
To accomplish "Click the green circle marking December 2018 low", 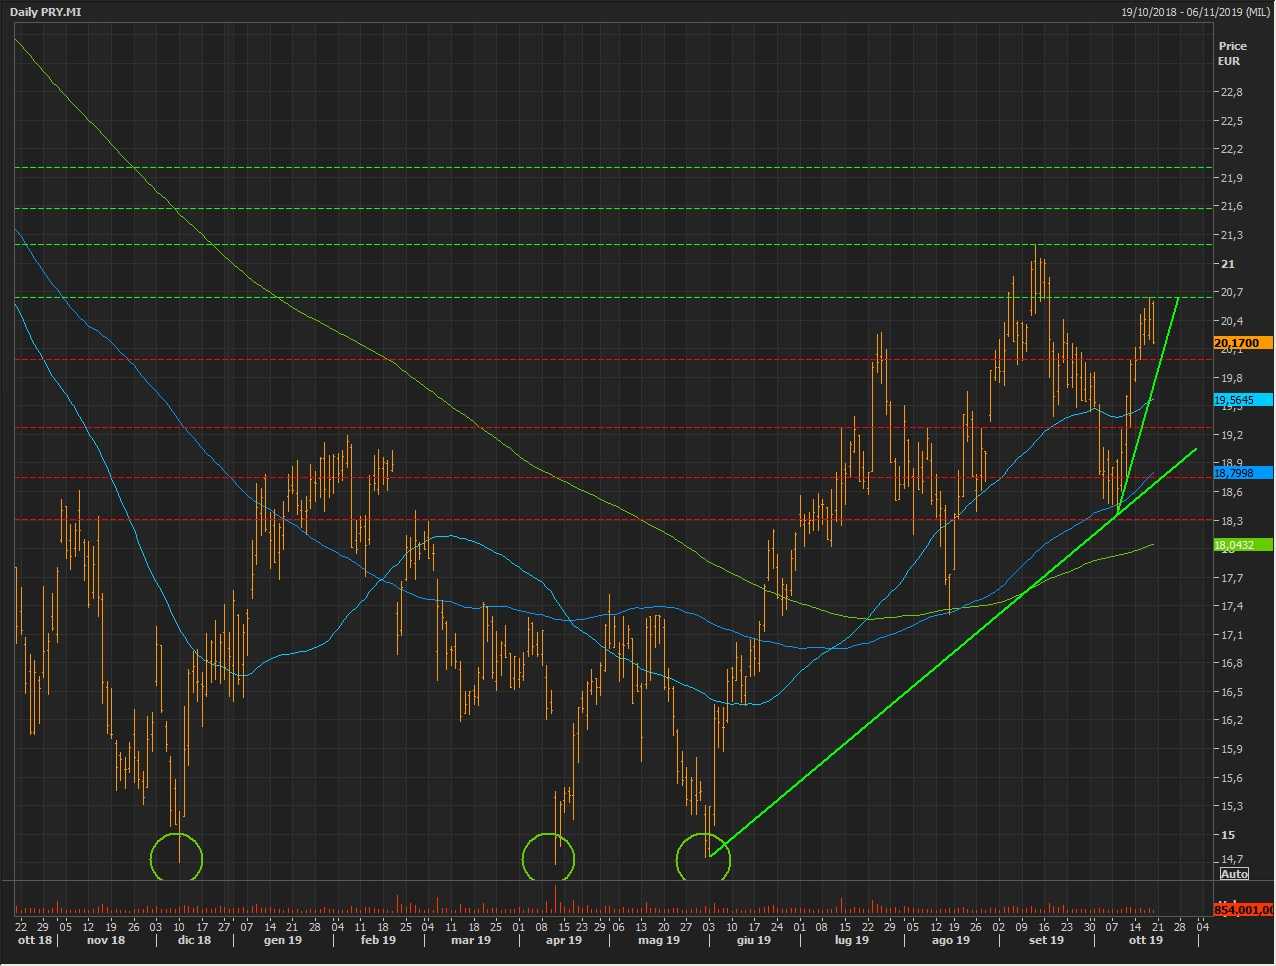I will tap(177, 858).
